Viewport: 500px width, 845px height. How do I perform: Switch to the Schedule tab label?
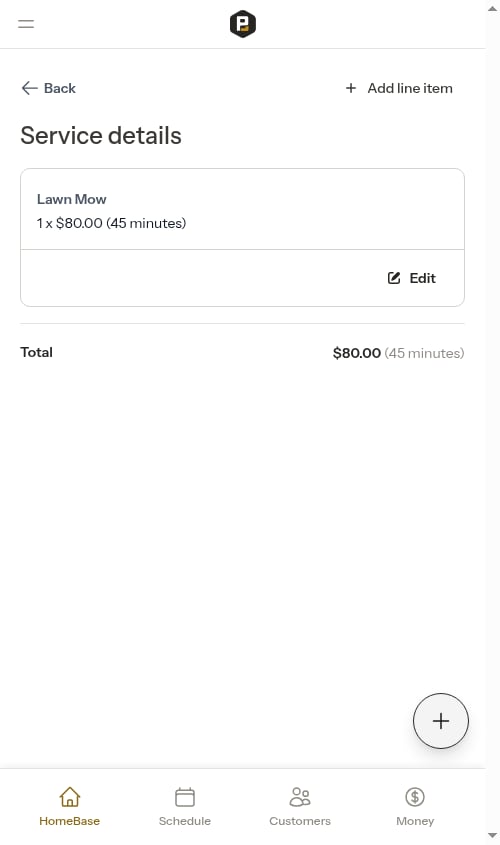185,821
